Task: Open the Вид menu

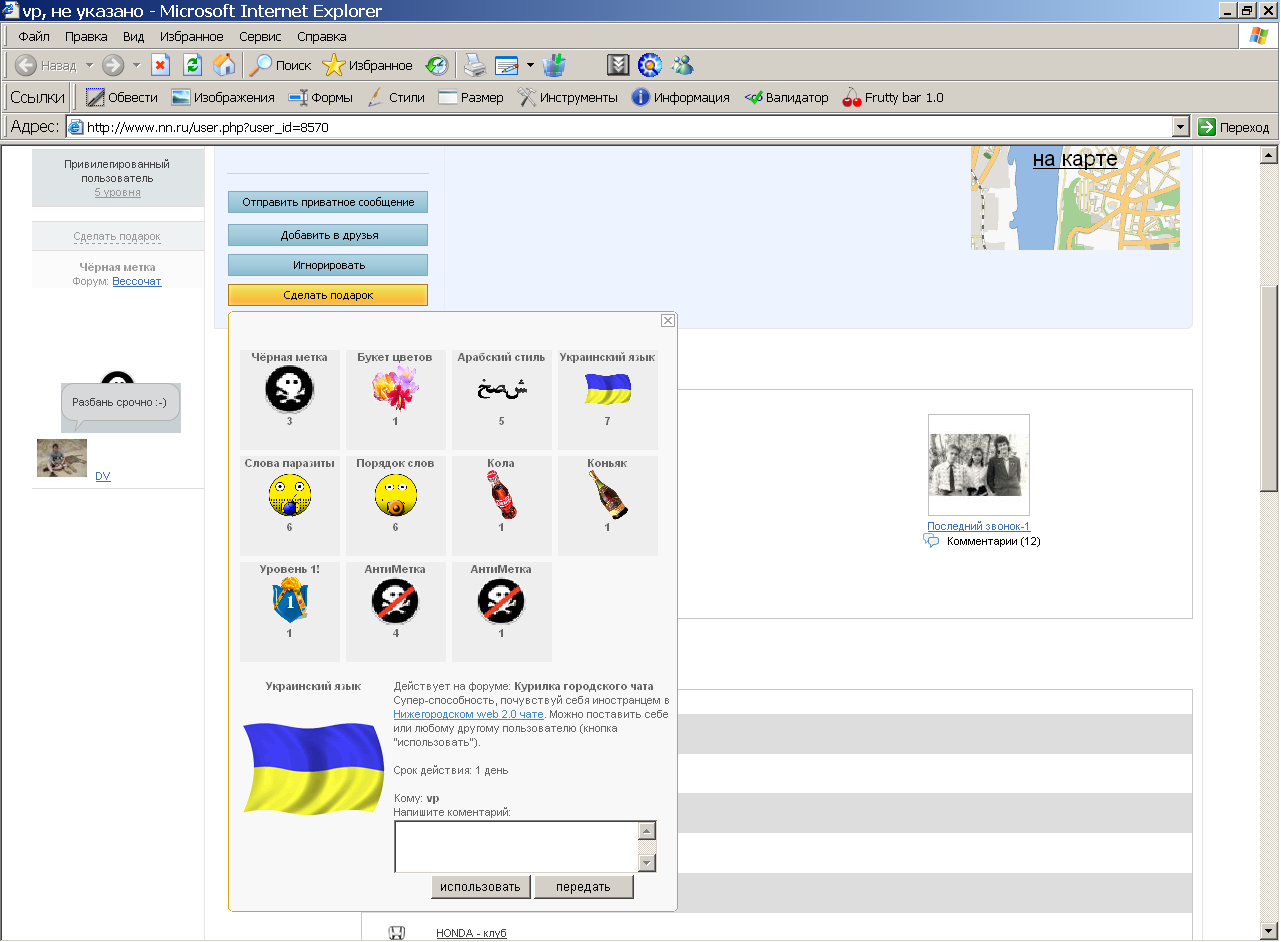Action: tap(134, 36)
